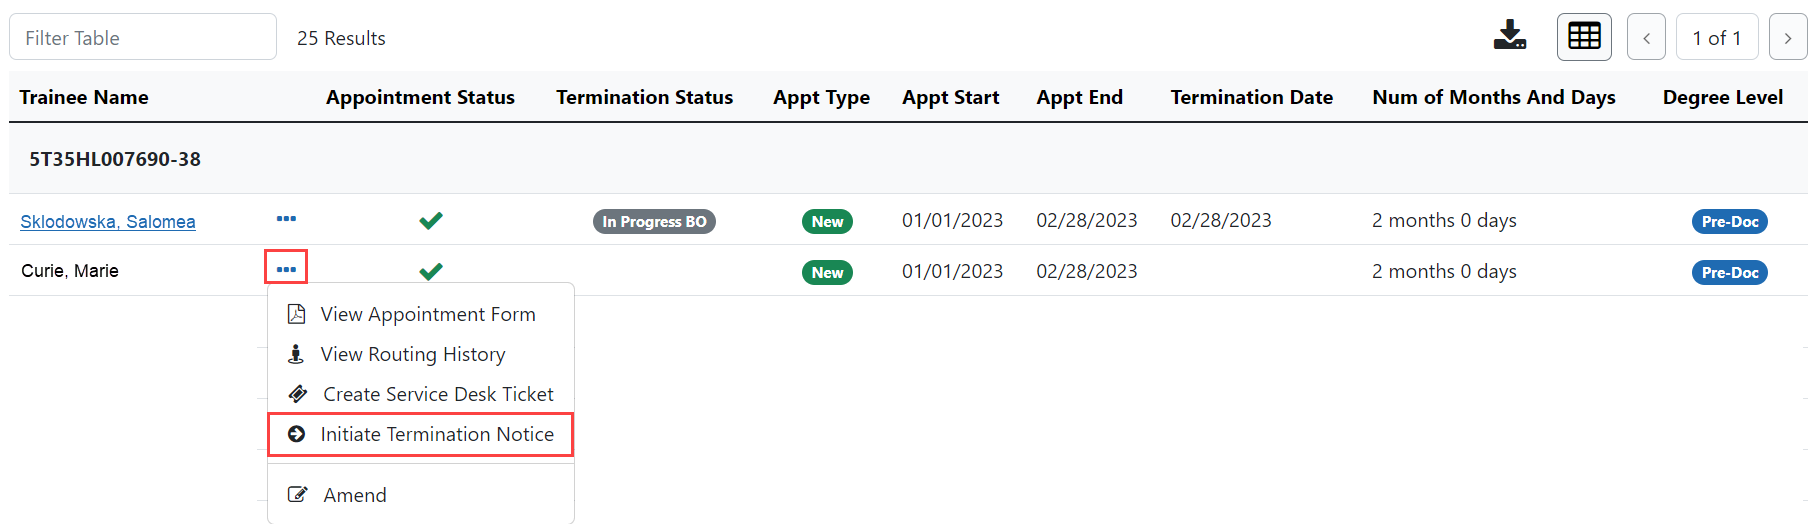Click the 1 of 1 page indicator
1818x524 pixels.
[x=1717, y=38]
